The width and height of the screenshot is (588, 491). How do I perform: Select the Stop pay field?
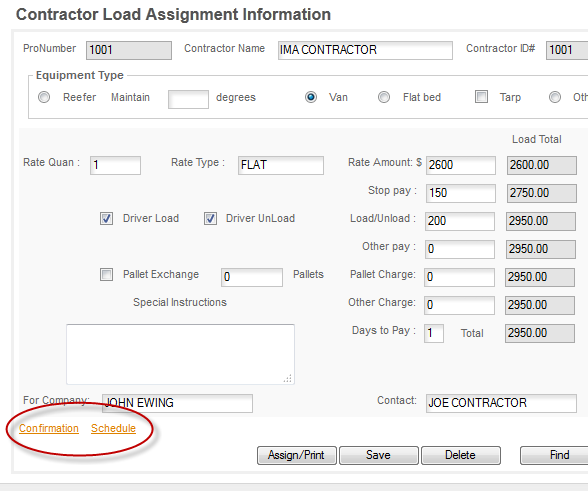(461, 193)
